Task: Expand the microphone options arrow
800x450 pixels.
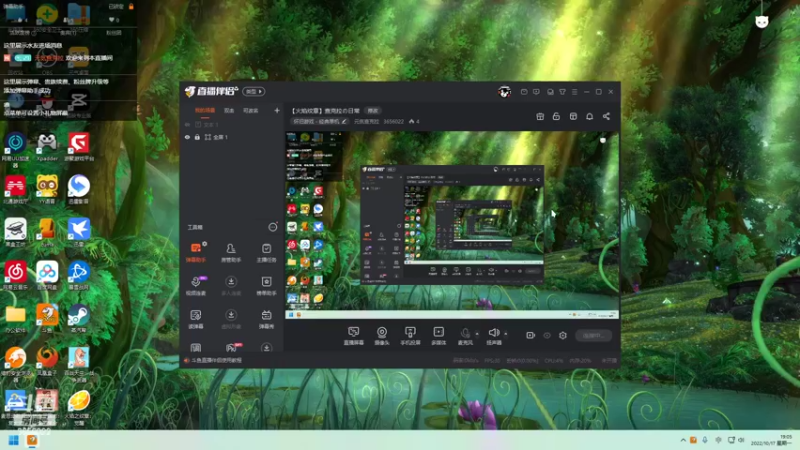Action: (477, 334)
